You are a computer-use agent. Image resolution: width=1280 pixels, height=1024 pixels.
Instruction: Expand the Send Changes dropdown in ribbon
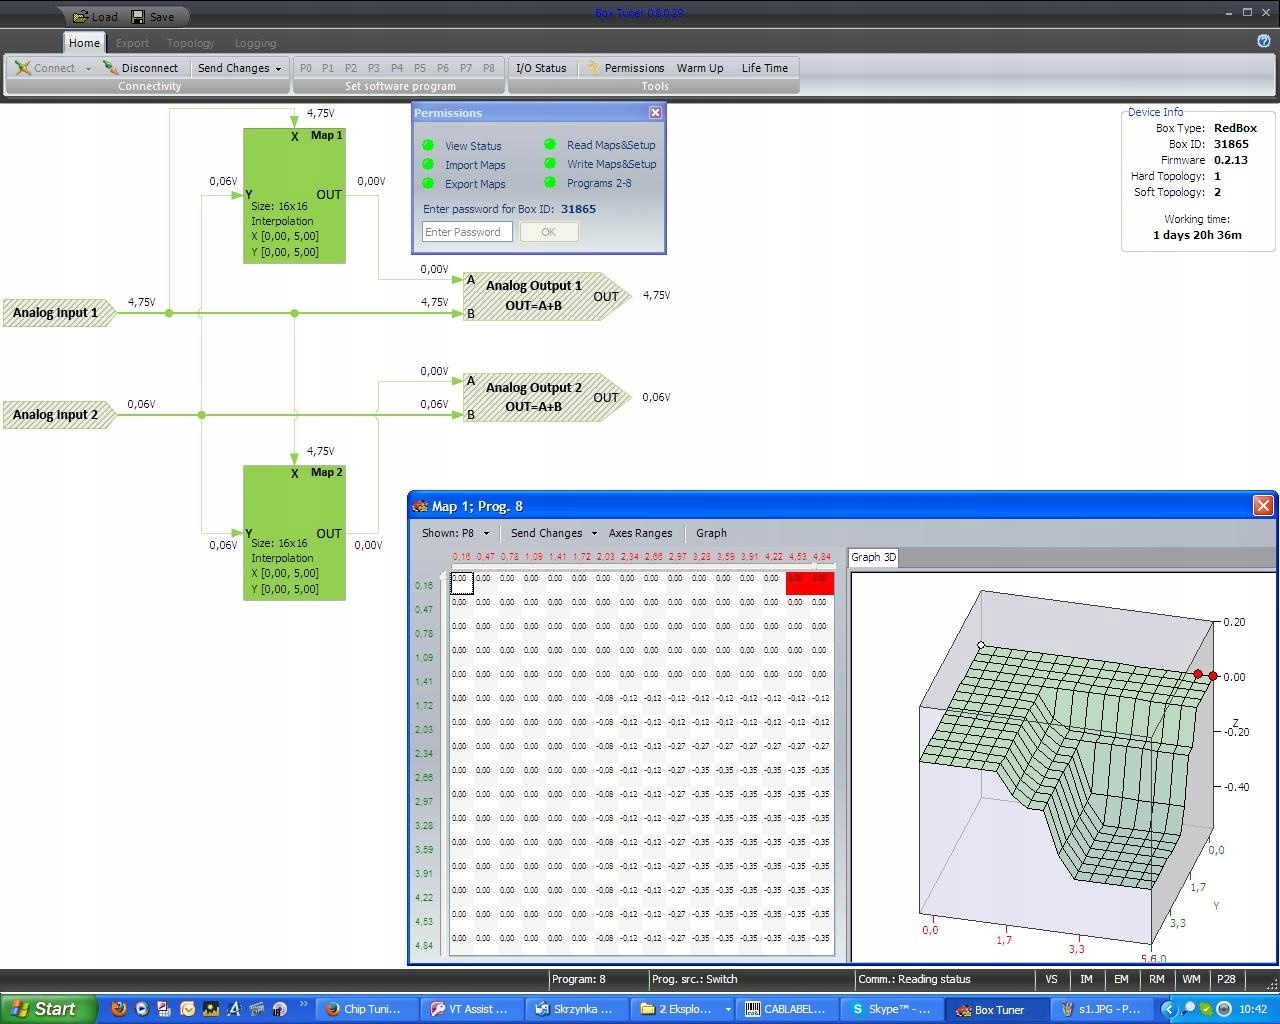click(278, 69)
